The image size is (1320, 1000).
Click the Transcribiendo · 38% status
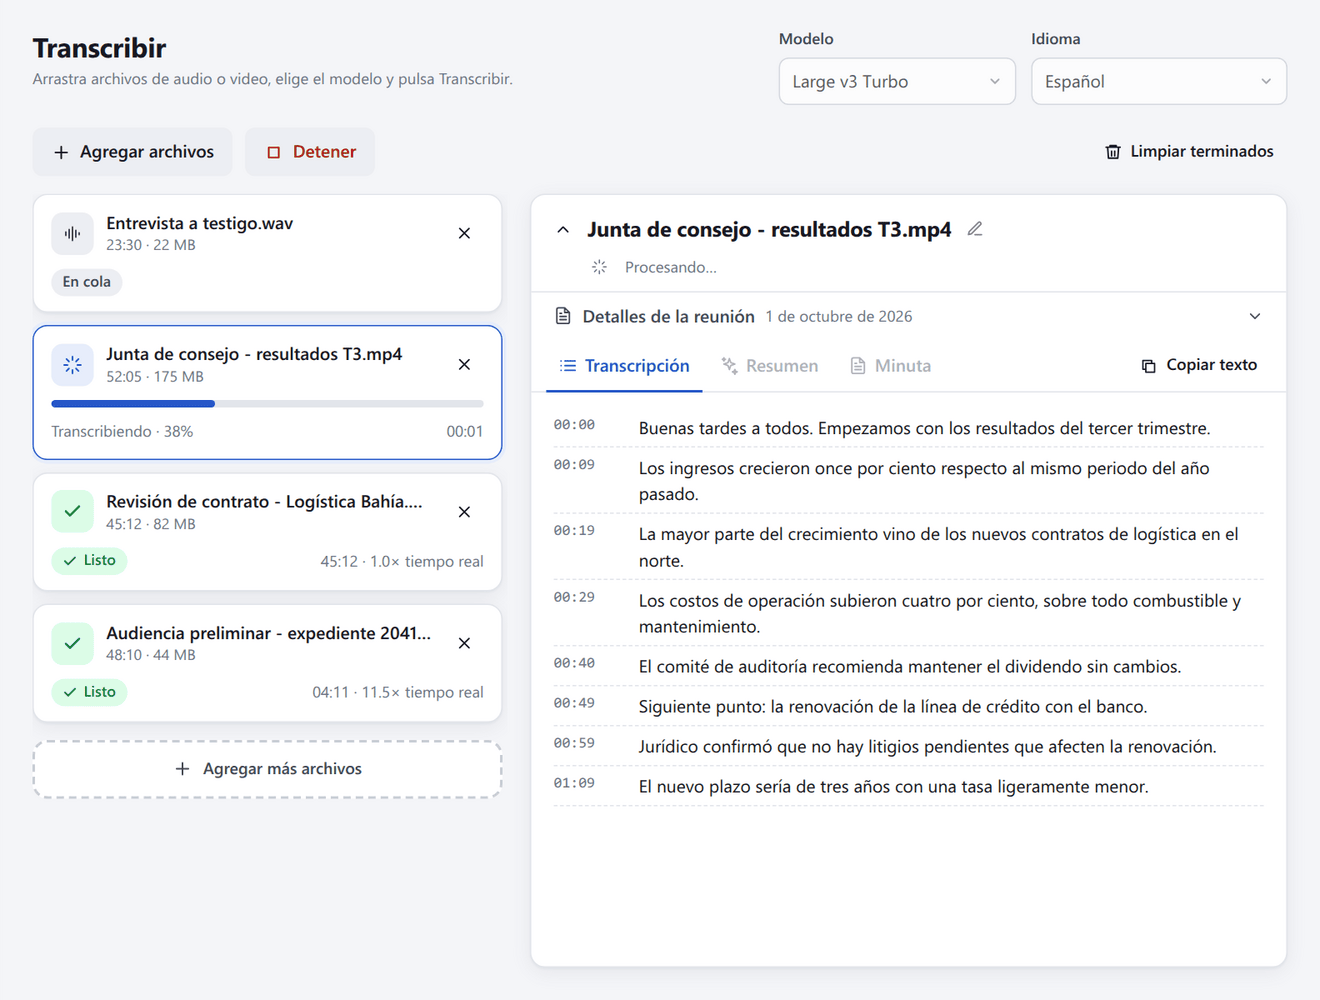pyautogui.click(x=122, y=432)
